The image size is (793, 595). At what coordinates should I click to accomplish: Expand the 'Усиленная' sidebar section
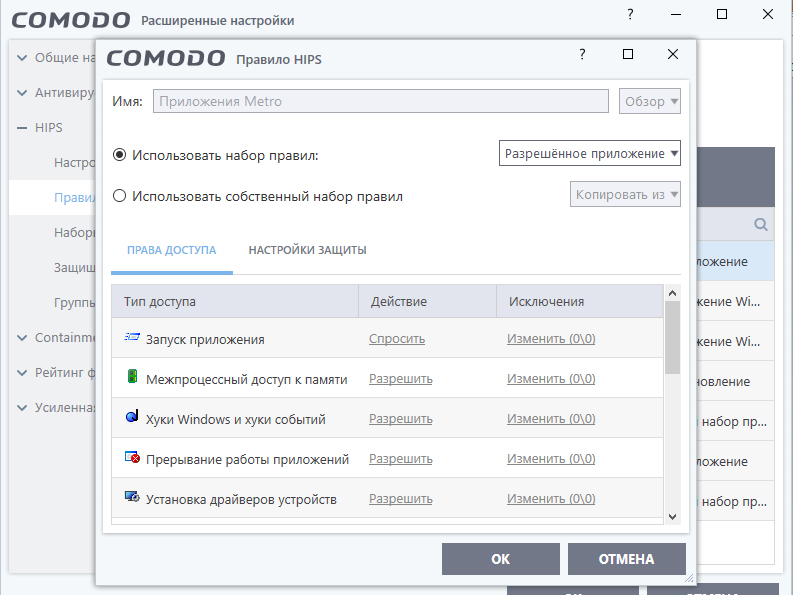click(22, 408)
